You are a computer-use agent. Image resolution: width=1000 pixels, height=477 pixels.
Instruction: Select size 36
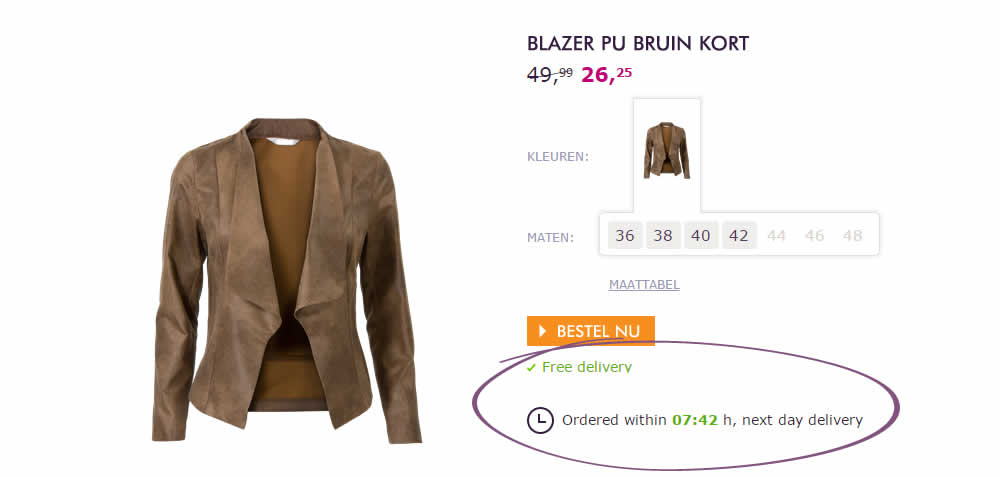click(625, 236)
